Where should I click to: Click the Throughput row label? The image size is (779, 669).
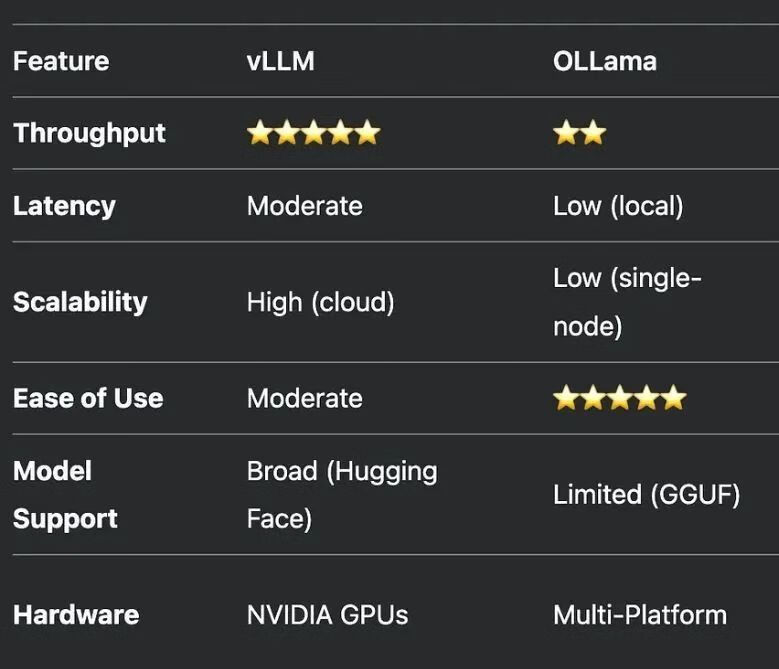tap(89, 134)
